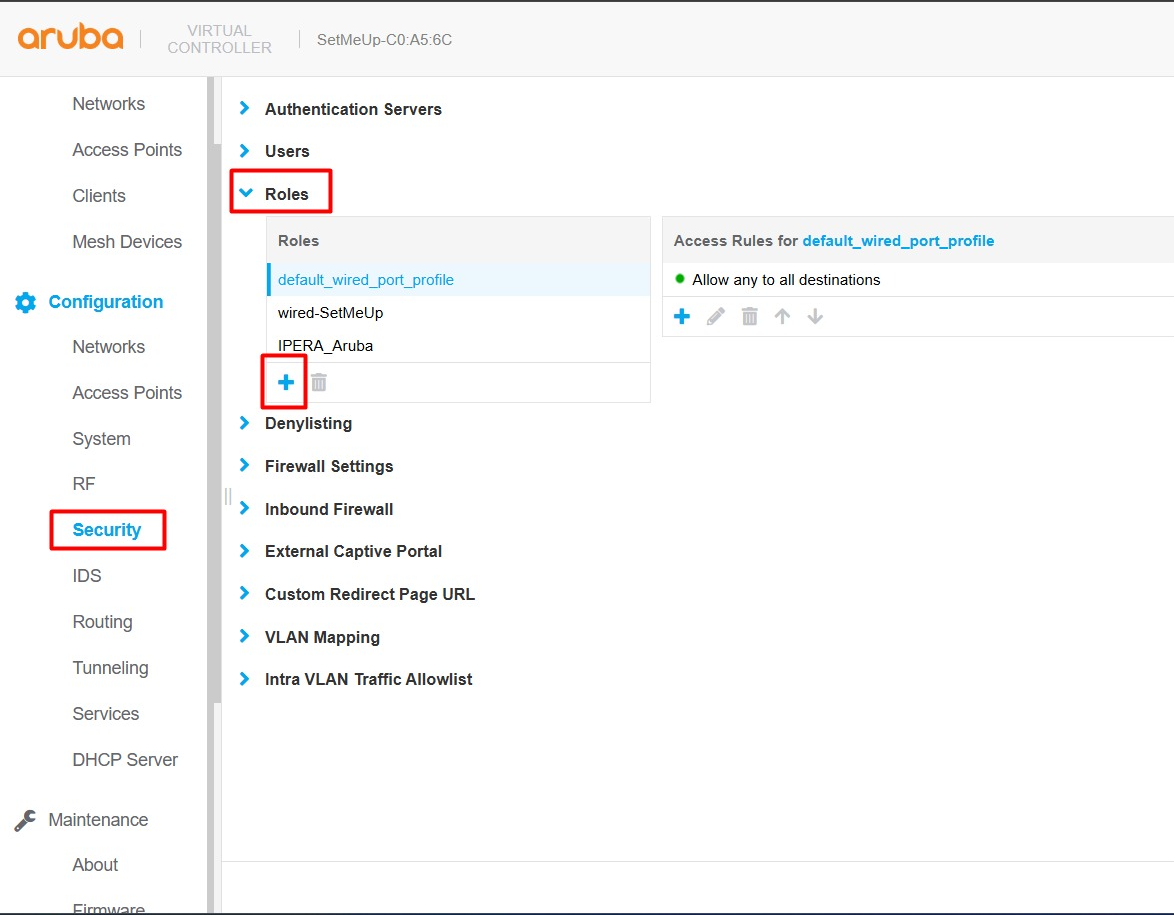Click the sidebar vertical scrollbar
The image size is (1174, 915).
click(x=217, y=423)
